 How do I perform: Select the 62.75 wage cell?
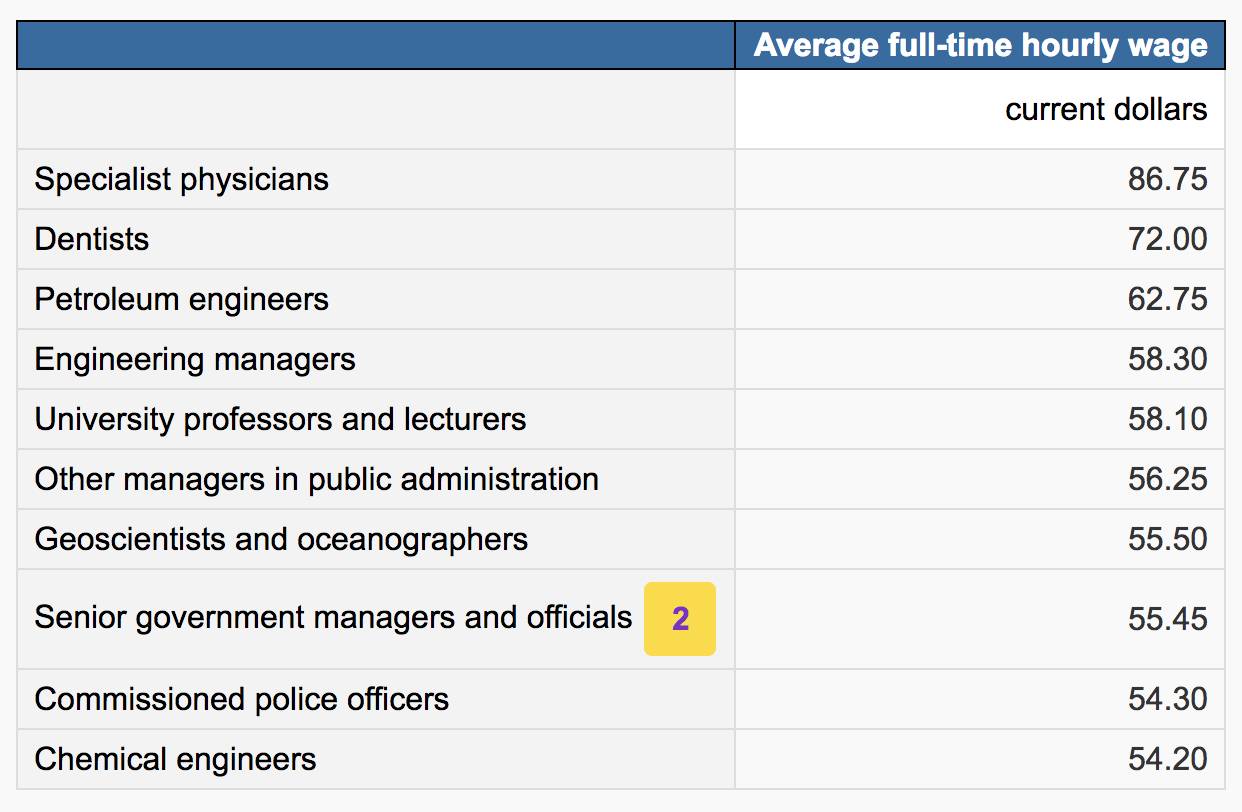pos(1167,300)
